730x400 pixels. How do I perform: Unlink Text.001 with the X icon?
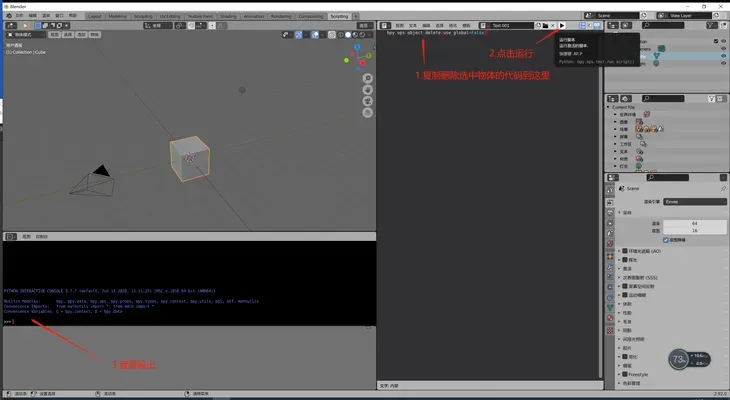(553, 26)
